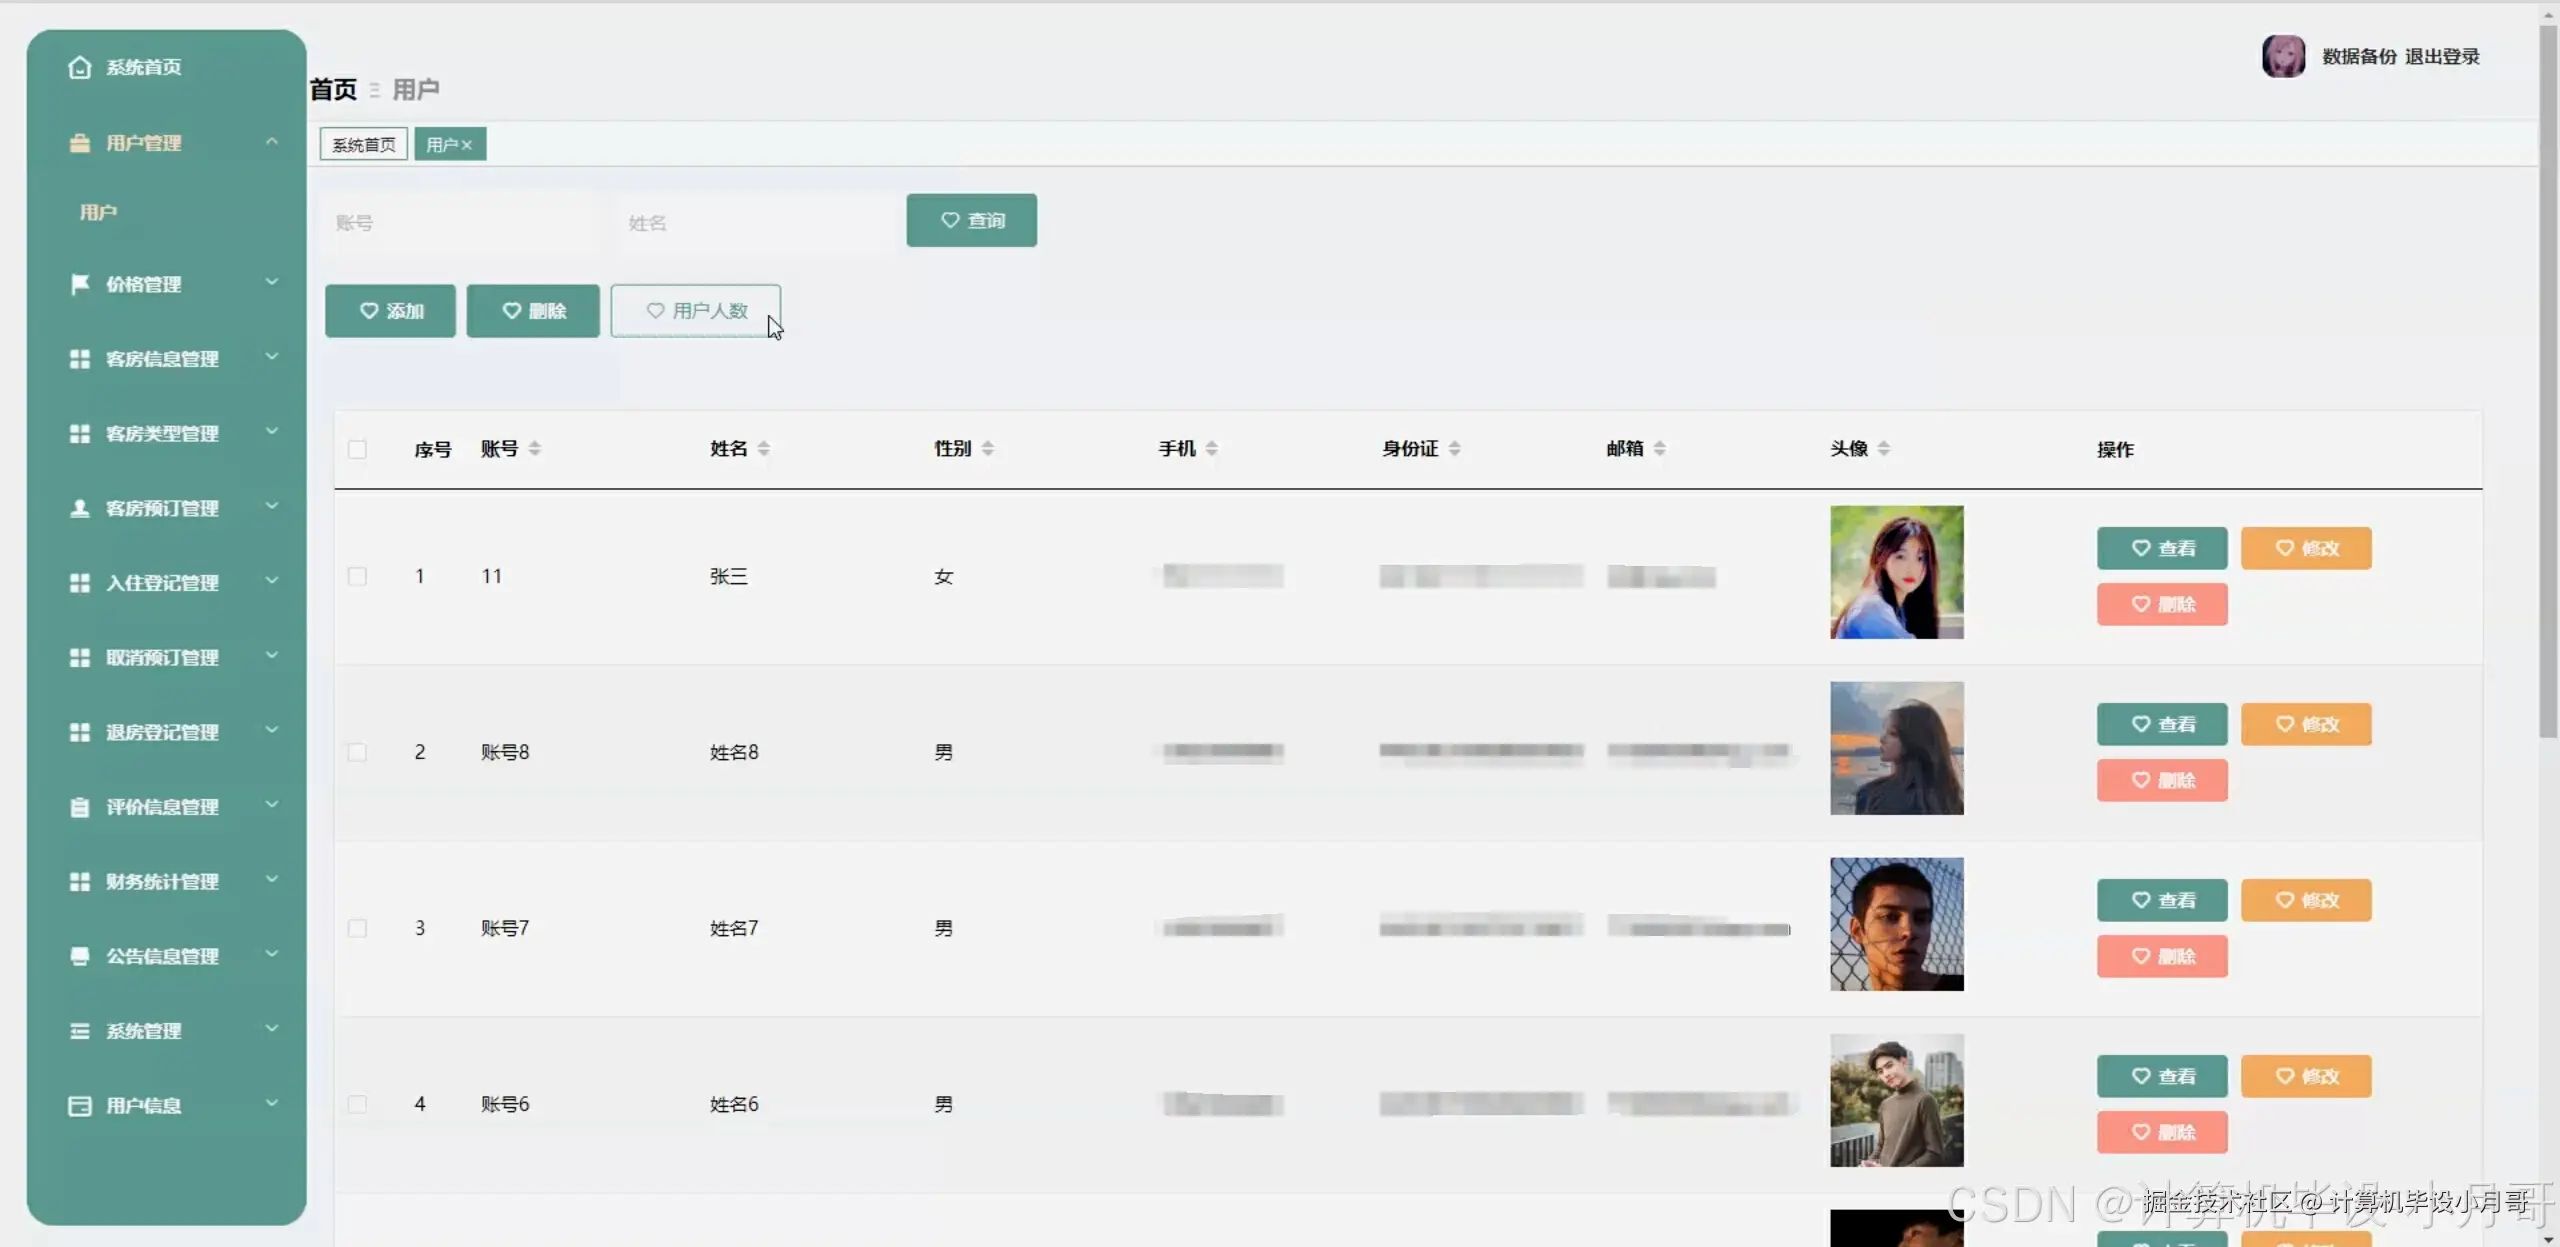The width and height of the screenshot is (2560, 1247).
Task: Close the 用户 tab with its x icon
Action: click(466, 145)
